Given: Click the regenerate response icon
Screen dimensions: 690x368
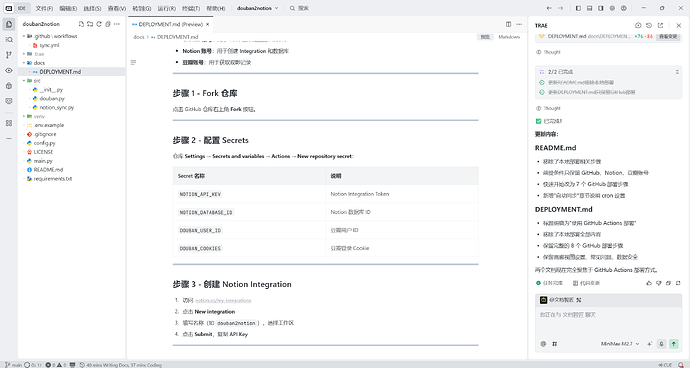Looking at the screenshot, I should 678,283.
